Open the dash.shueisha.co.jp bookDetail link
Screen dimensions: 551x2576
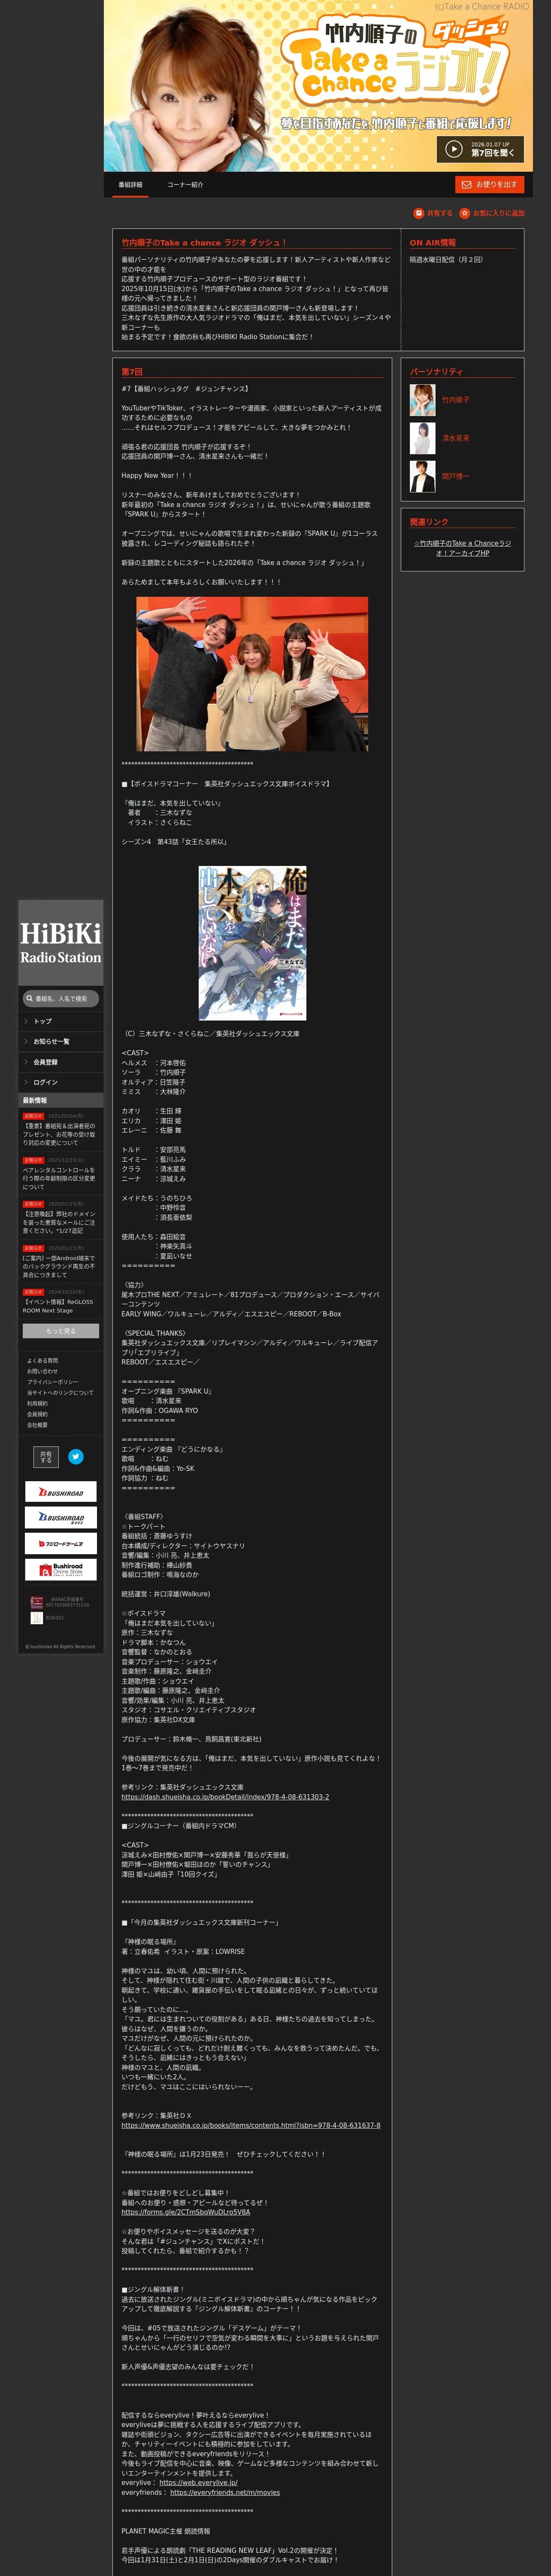coord(225,1797)
